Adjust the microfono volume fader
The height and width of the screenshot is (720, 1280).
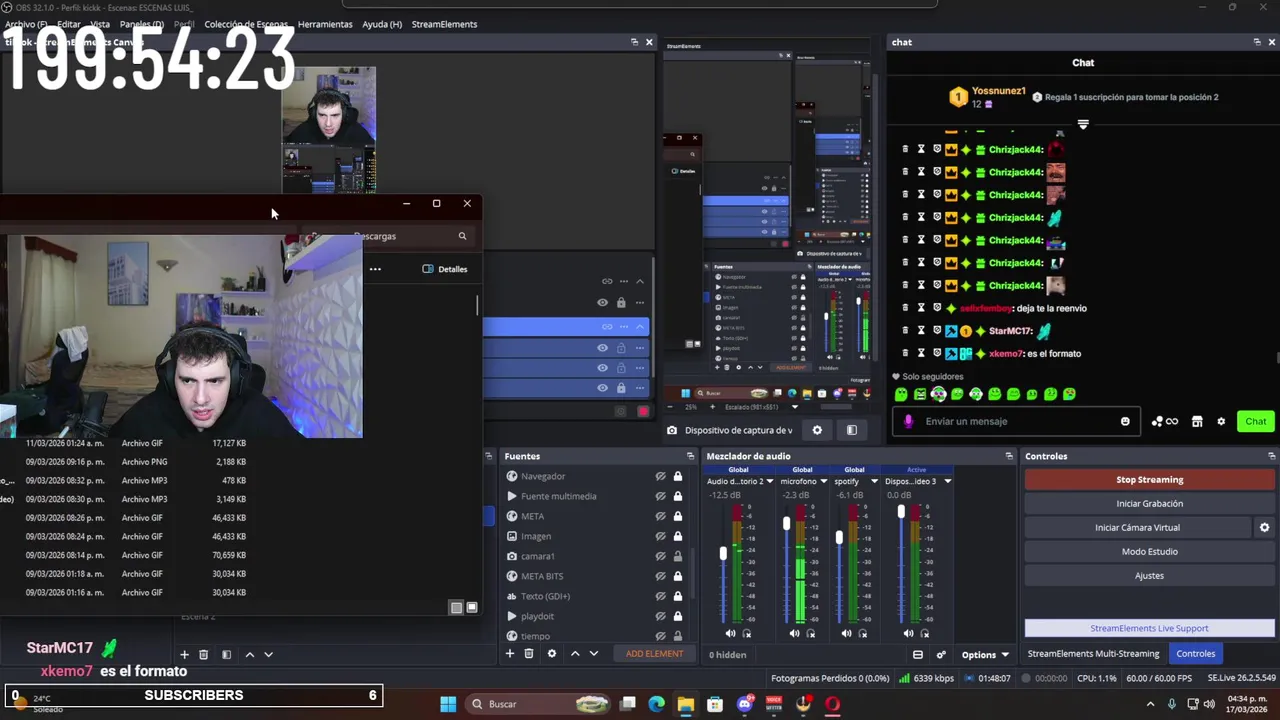click(x=787, y=524)
